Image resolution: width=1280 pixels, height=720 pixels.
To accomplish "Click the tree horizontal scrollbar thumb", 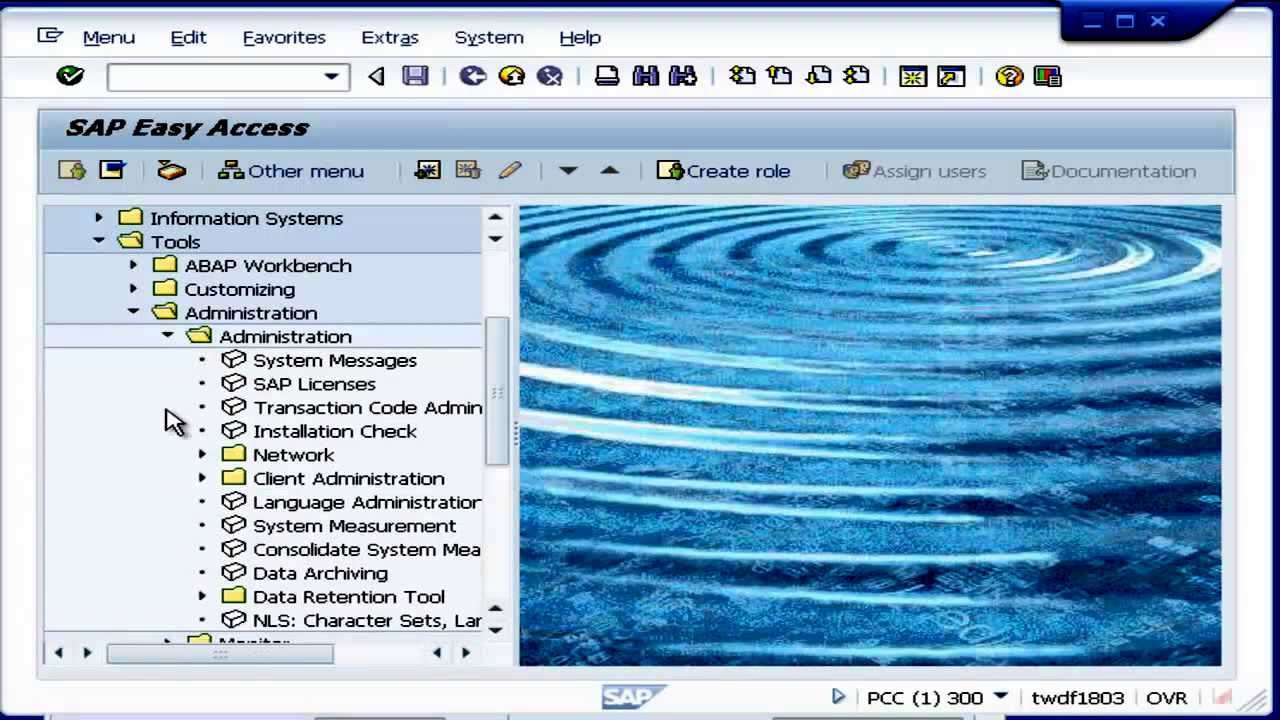I will 220,653.
